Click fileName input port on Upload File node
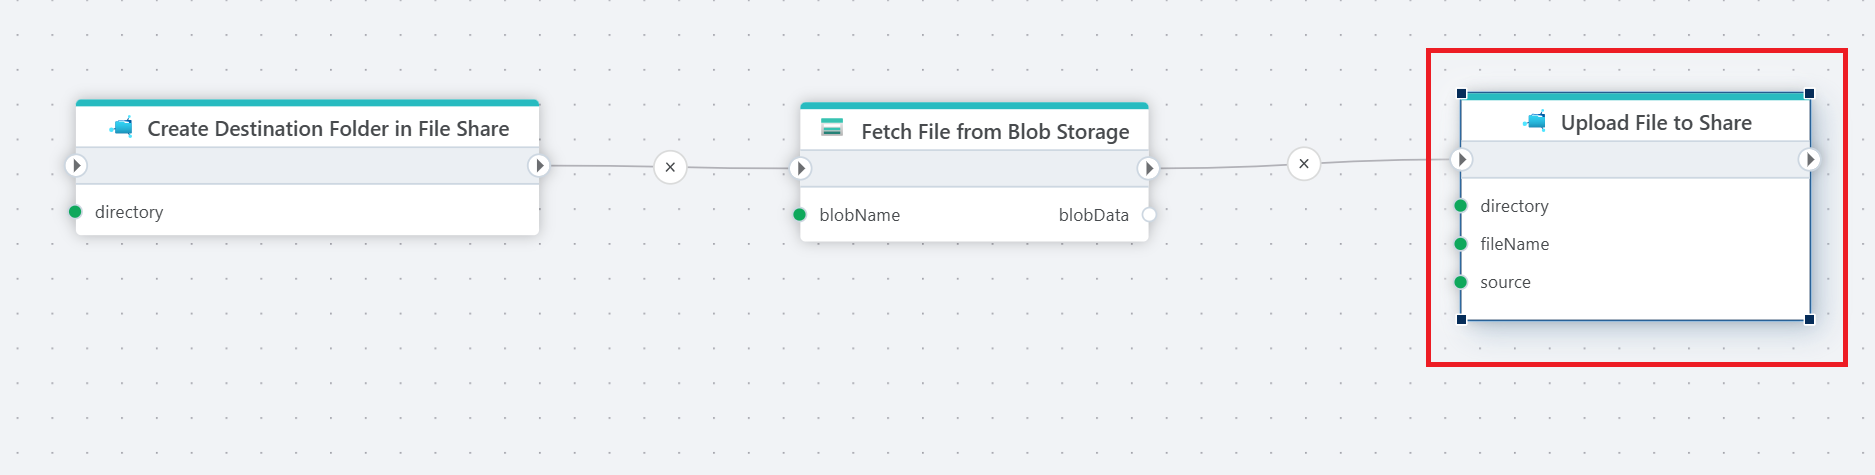This screenshot has width=1875, height=475. (x=1460, y=243)
